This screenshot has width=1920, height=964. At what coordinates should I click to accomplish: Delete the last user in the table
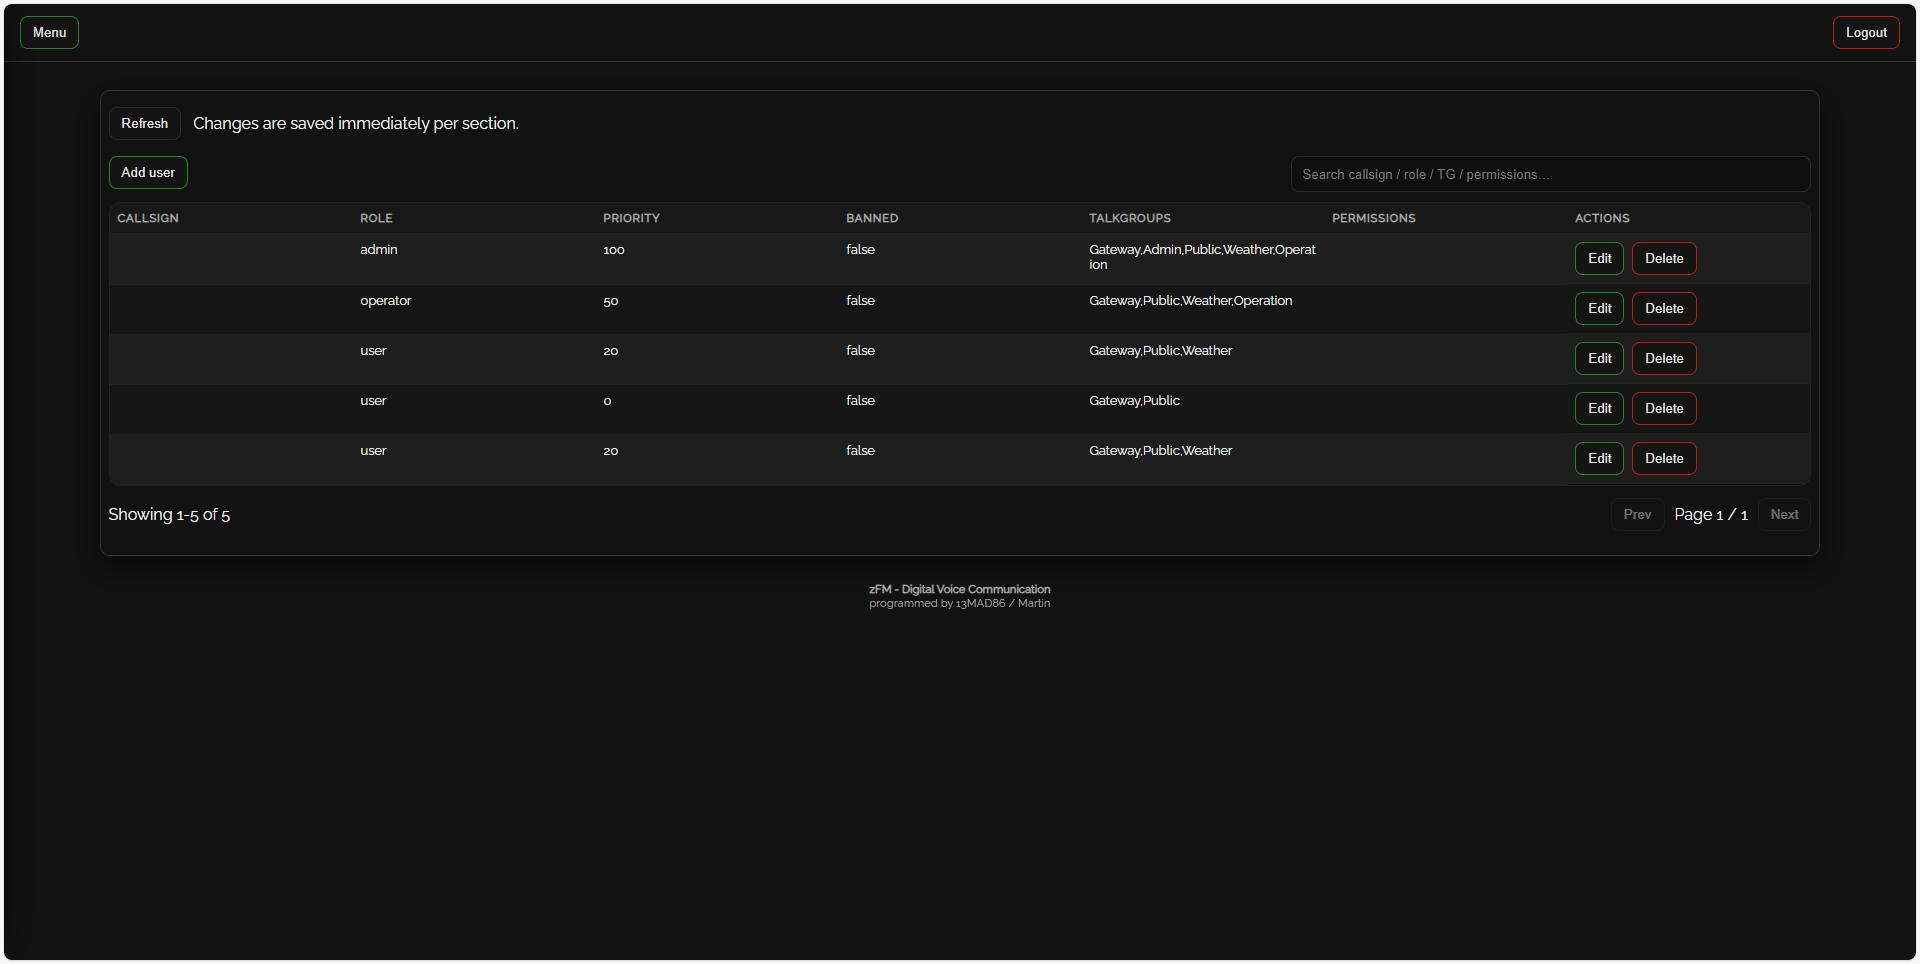tap(1663, 459)
